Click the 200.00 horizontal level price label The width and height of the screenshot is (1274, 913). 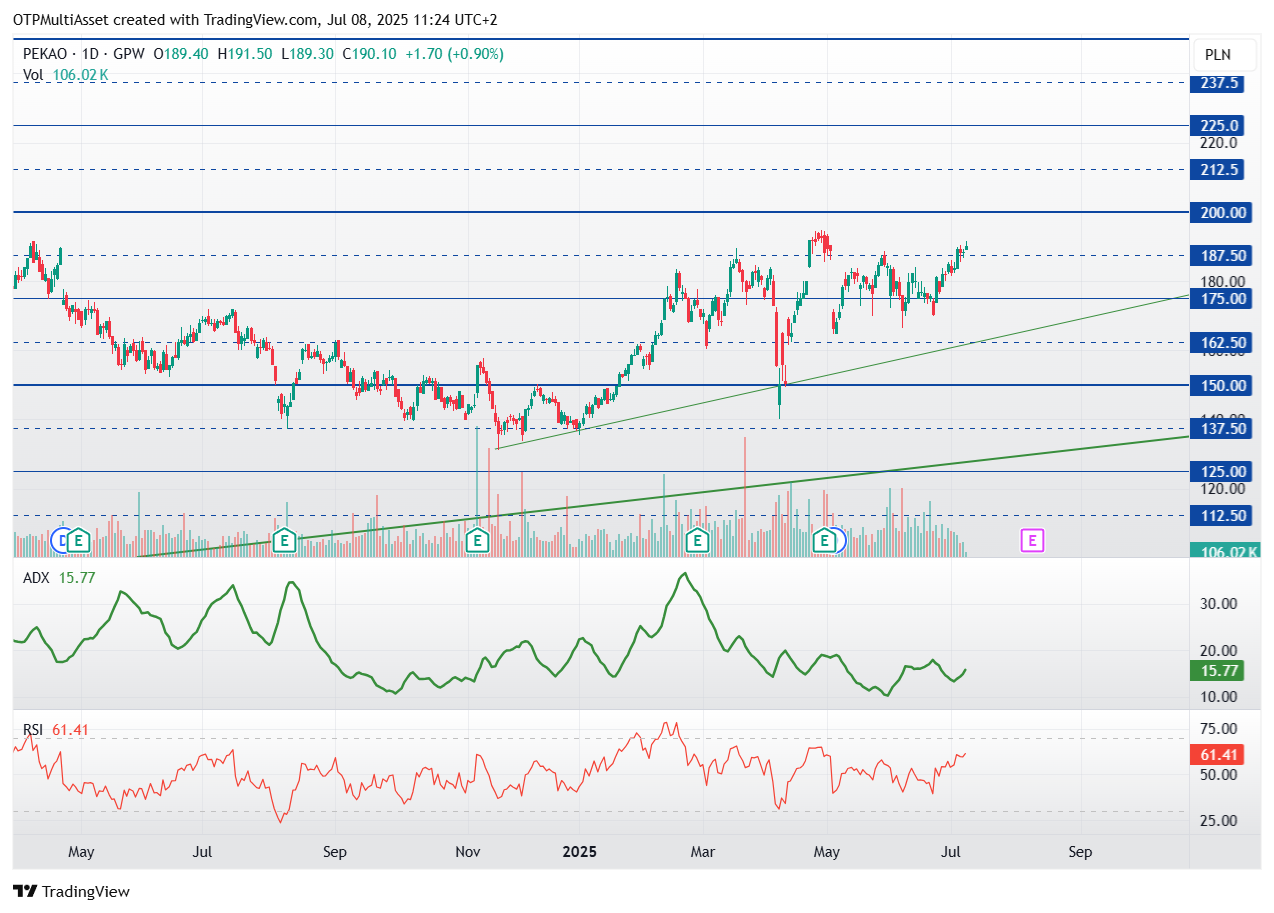pos(1221,212)
